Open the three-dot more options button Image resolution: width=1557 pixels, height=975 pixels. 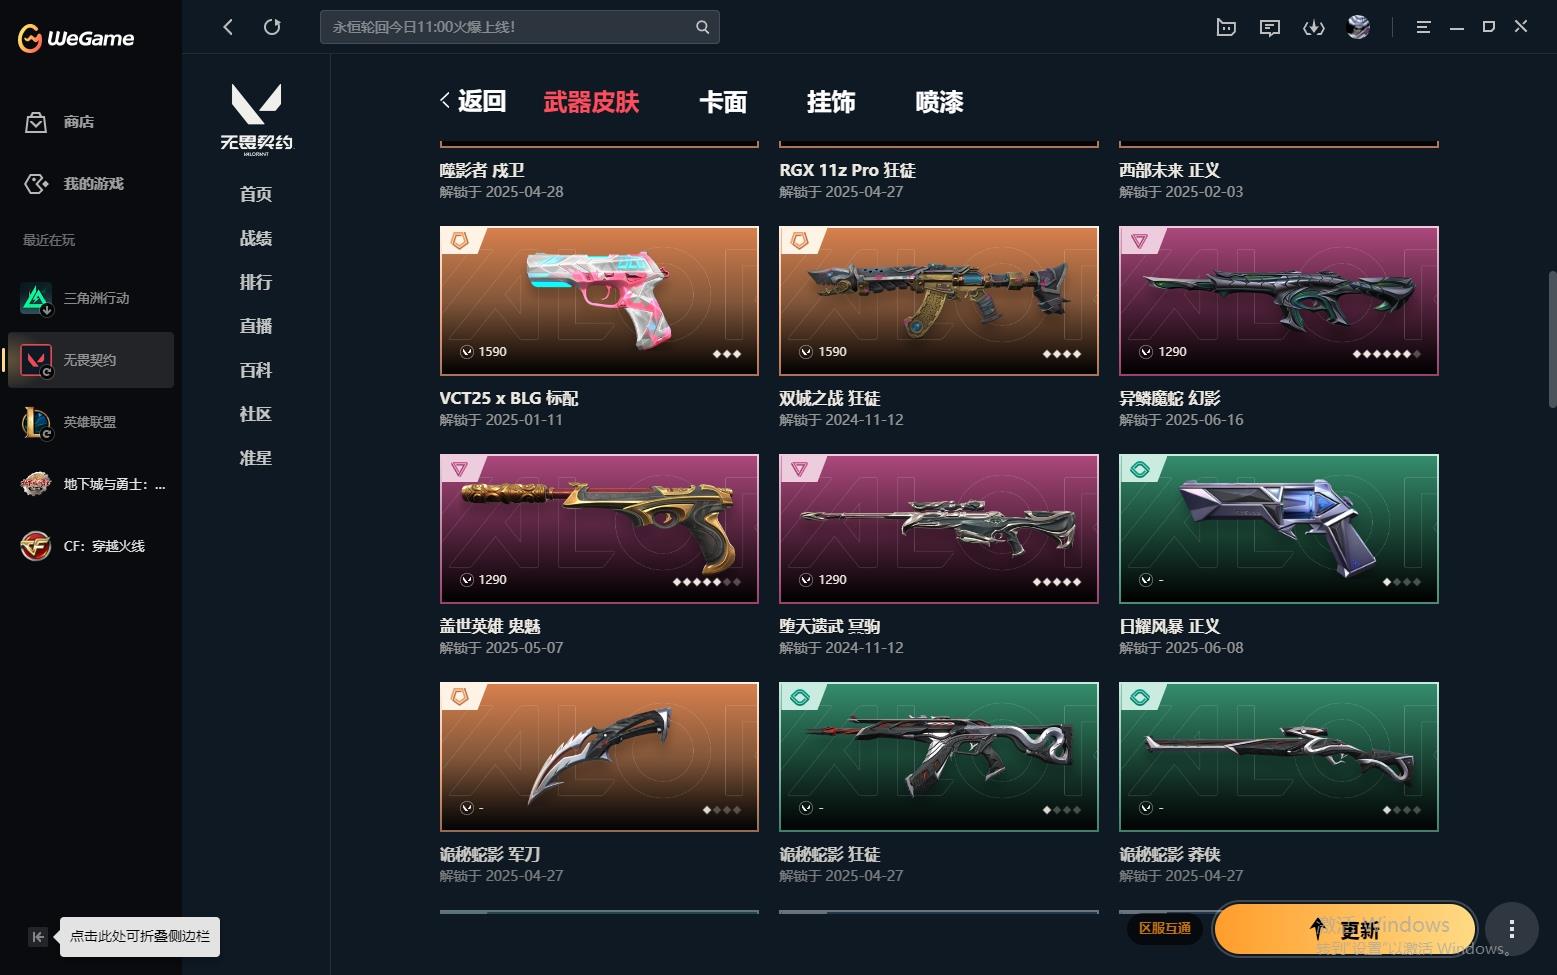click(1511, 929)
